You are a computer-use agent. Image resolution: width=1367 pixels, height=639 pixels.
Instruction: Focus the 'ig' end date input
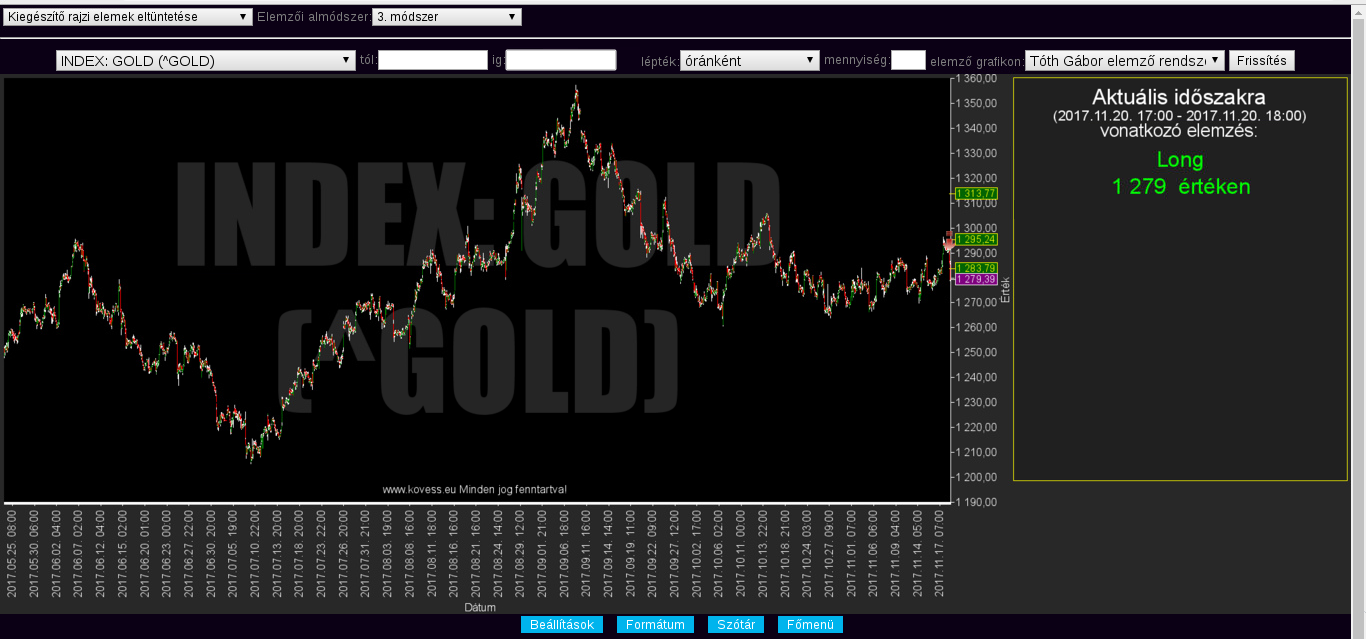(x=561, y=61)
